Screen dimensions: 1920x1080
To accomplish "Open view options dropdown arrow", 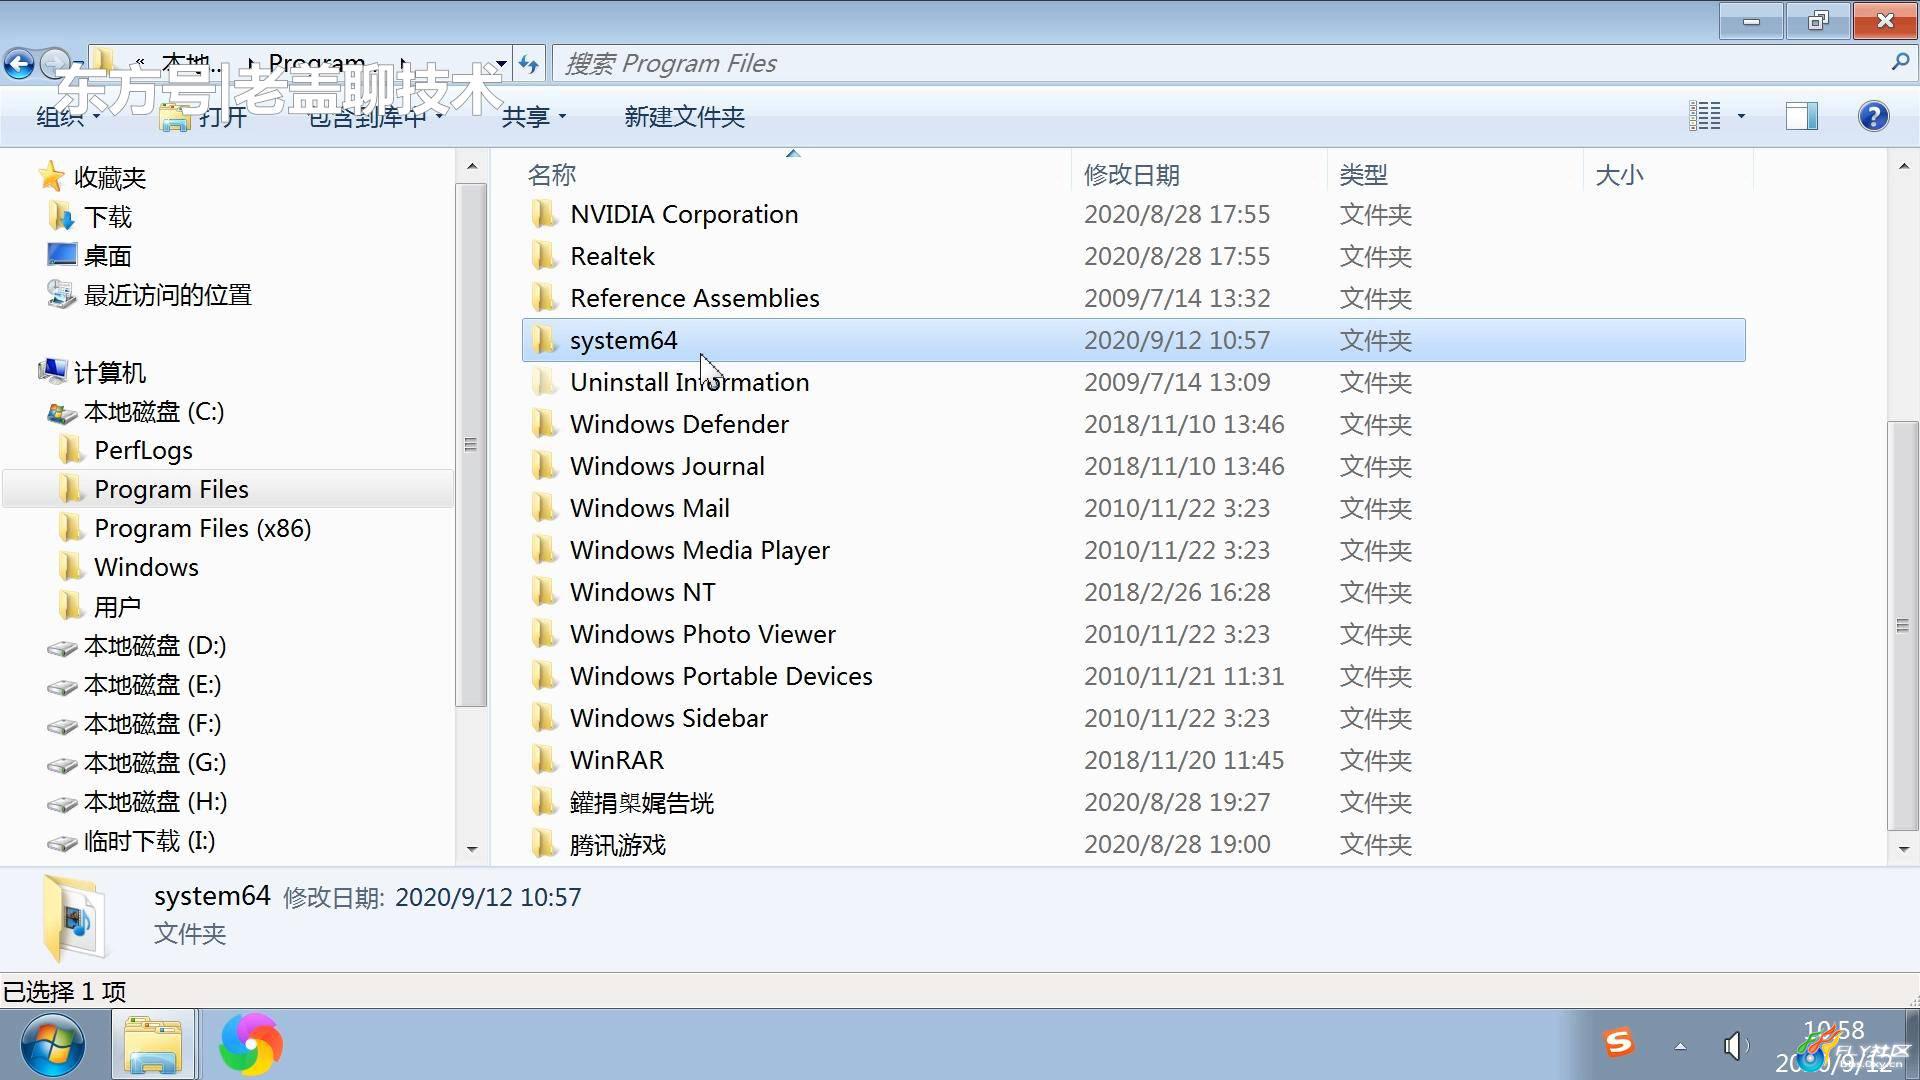I will (x=1741, y=116).
